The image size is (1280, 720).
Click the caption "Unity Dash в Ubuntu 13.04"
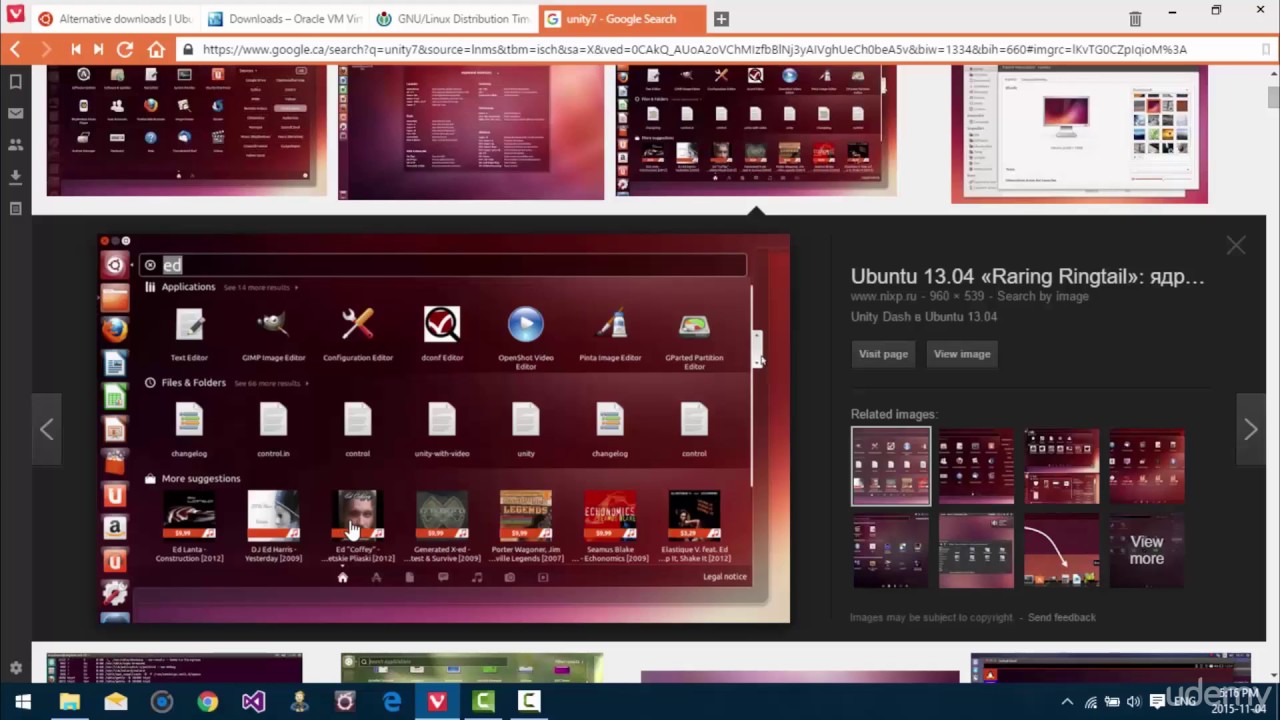coord(924,317)
